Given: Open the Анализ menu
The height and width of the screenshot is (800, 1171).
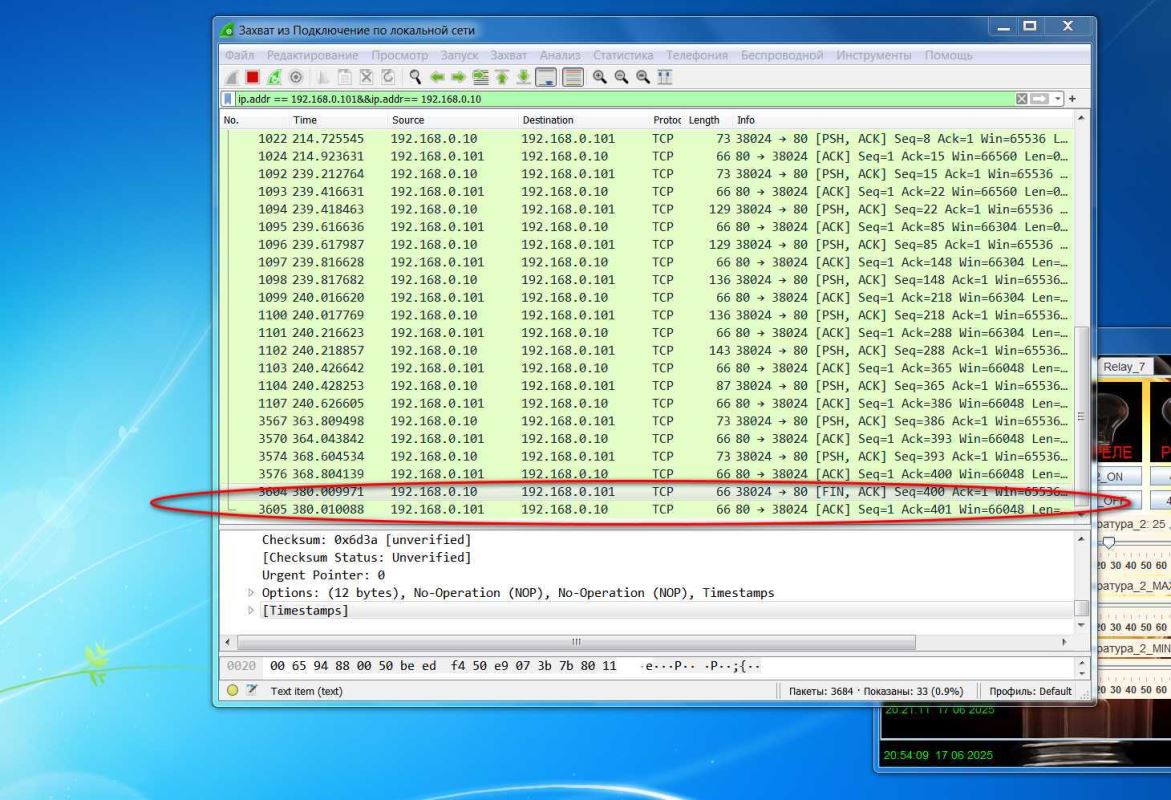Looking at the screenshot, I should [x=560, y=54].
